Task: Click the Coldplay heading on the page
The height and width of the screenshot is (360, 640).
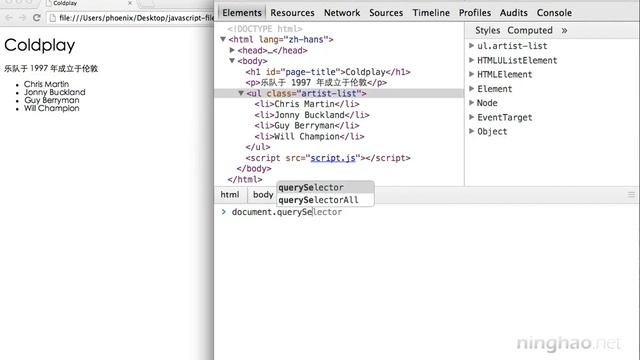Action: coord(40,45)
